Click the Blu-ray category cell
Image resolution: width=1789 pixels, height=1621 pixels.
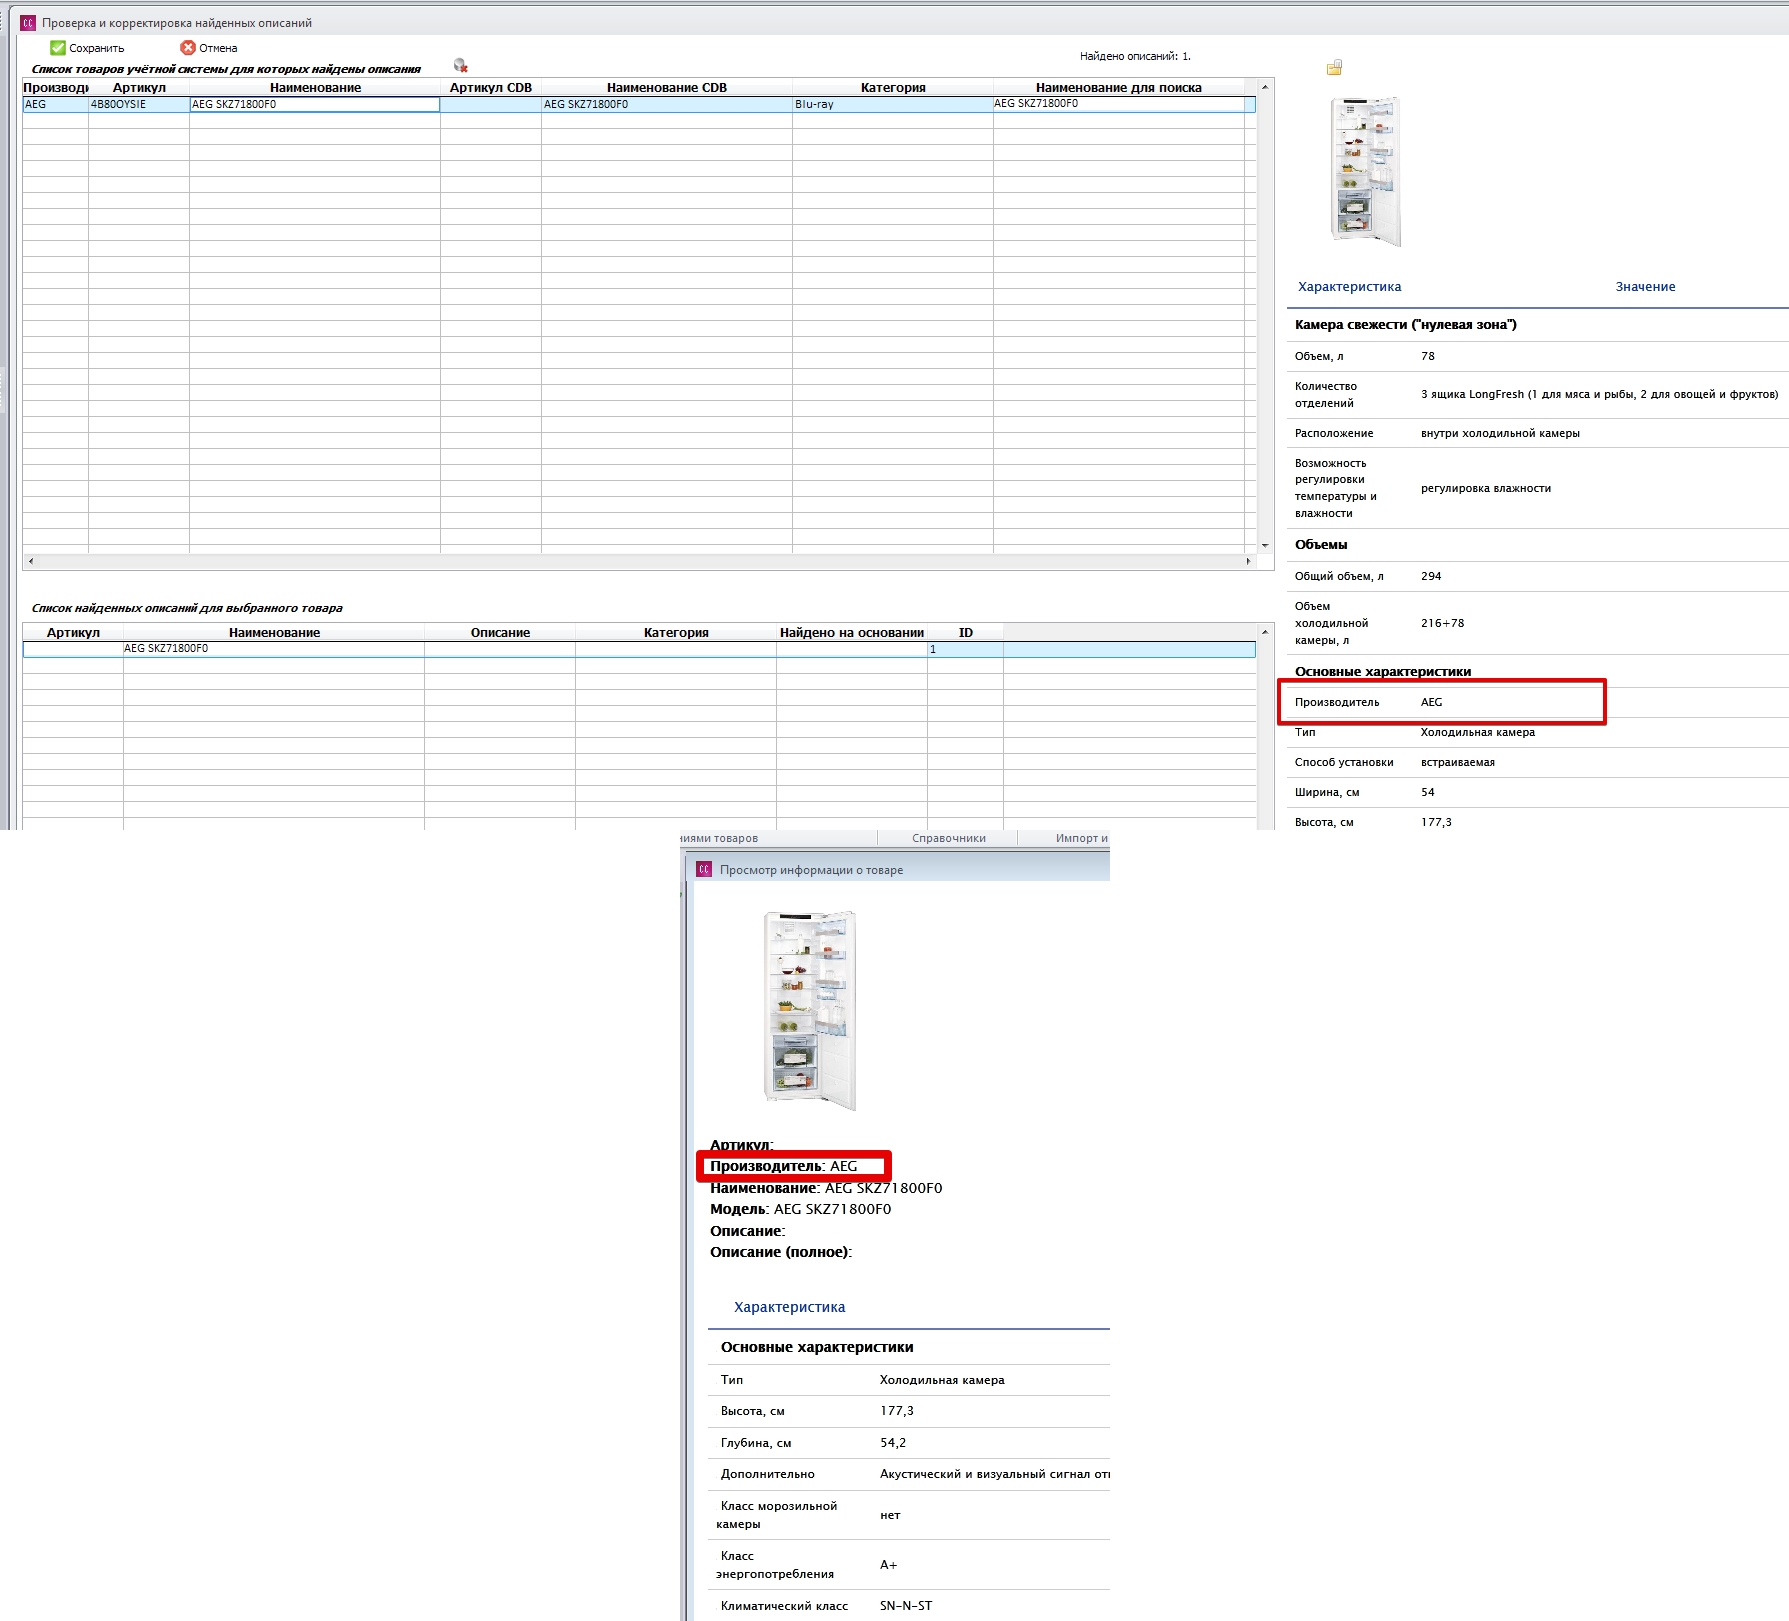(893, 104)
